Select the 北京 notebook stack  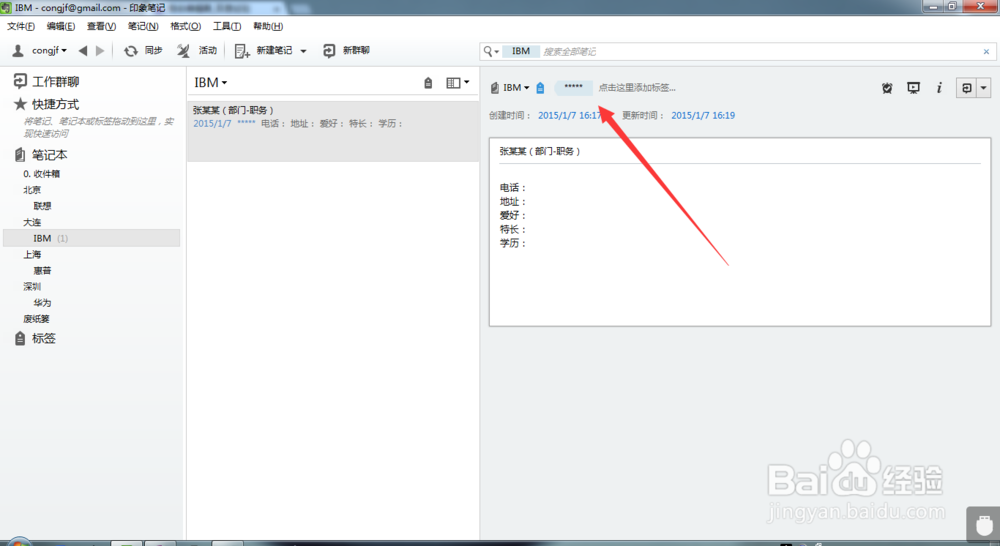tap(32, 190)
